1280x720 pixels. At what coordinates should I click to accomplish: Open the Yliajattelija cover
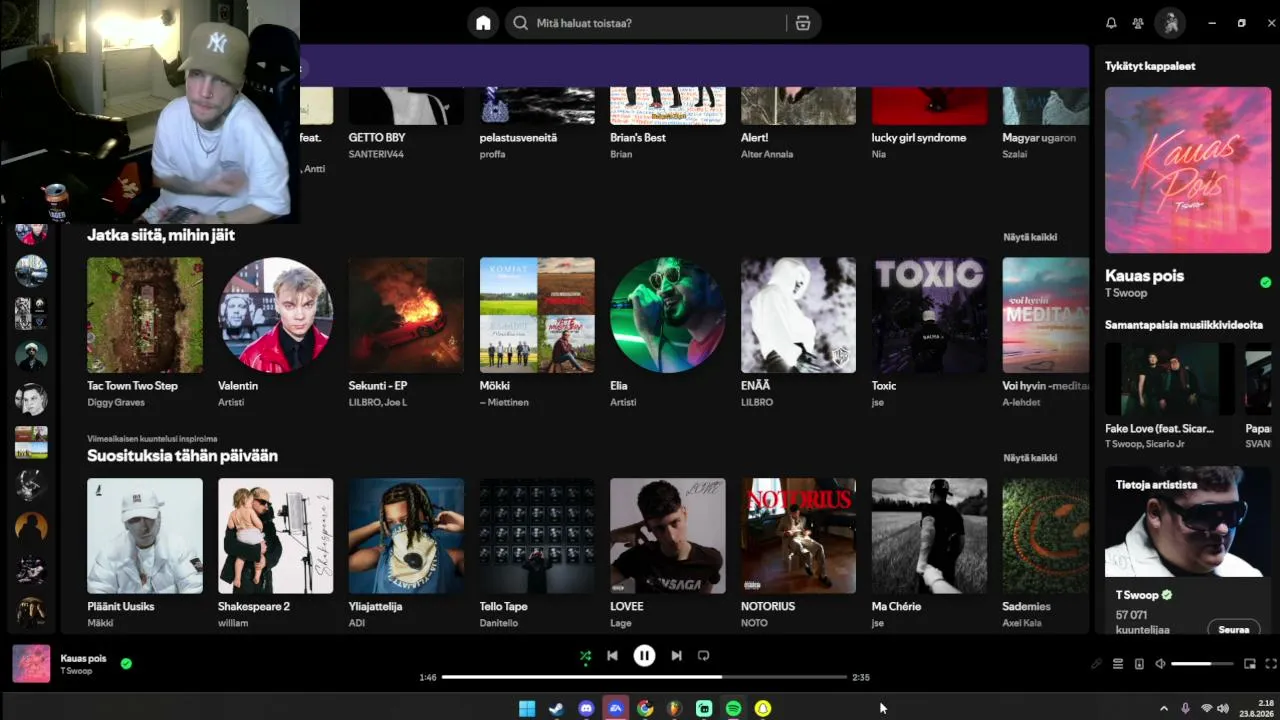point(406,536)
